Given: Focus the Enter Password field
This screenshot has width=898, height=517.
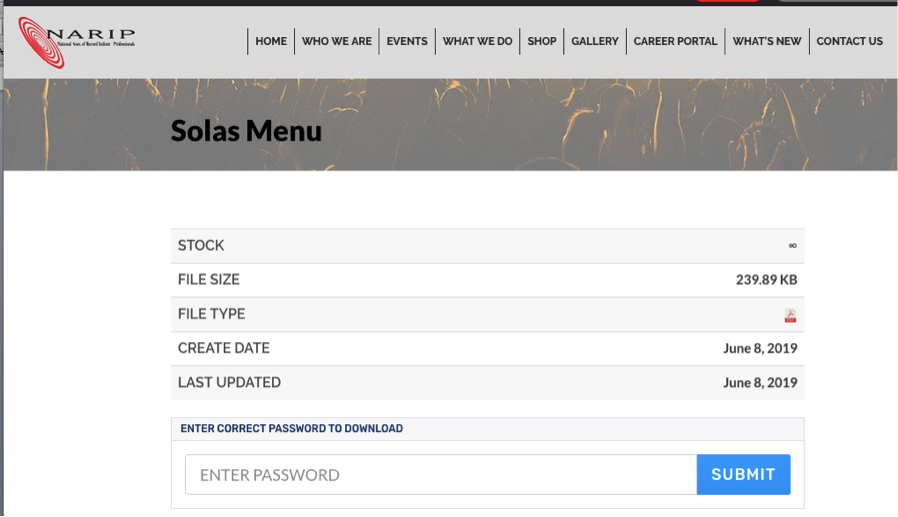Looking at the screenshot, I should pyautogui.click(x=440, y=475).
